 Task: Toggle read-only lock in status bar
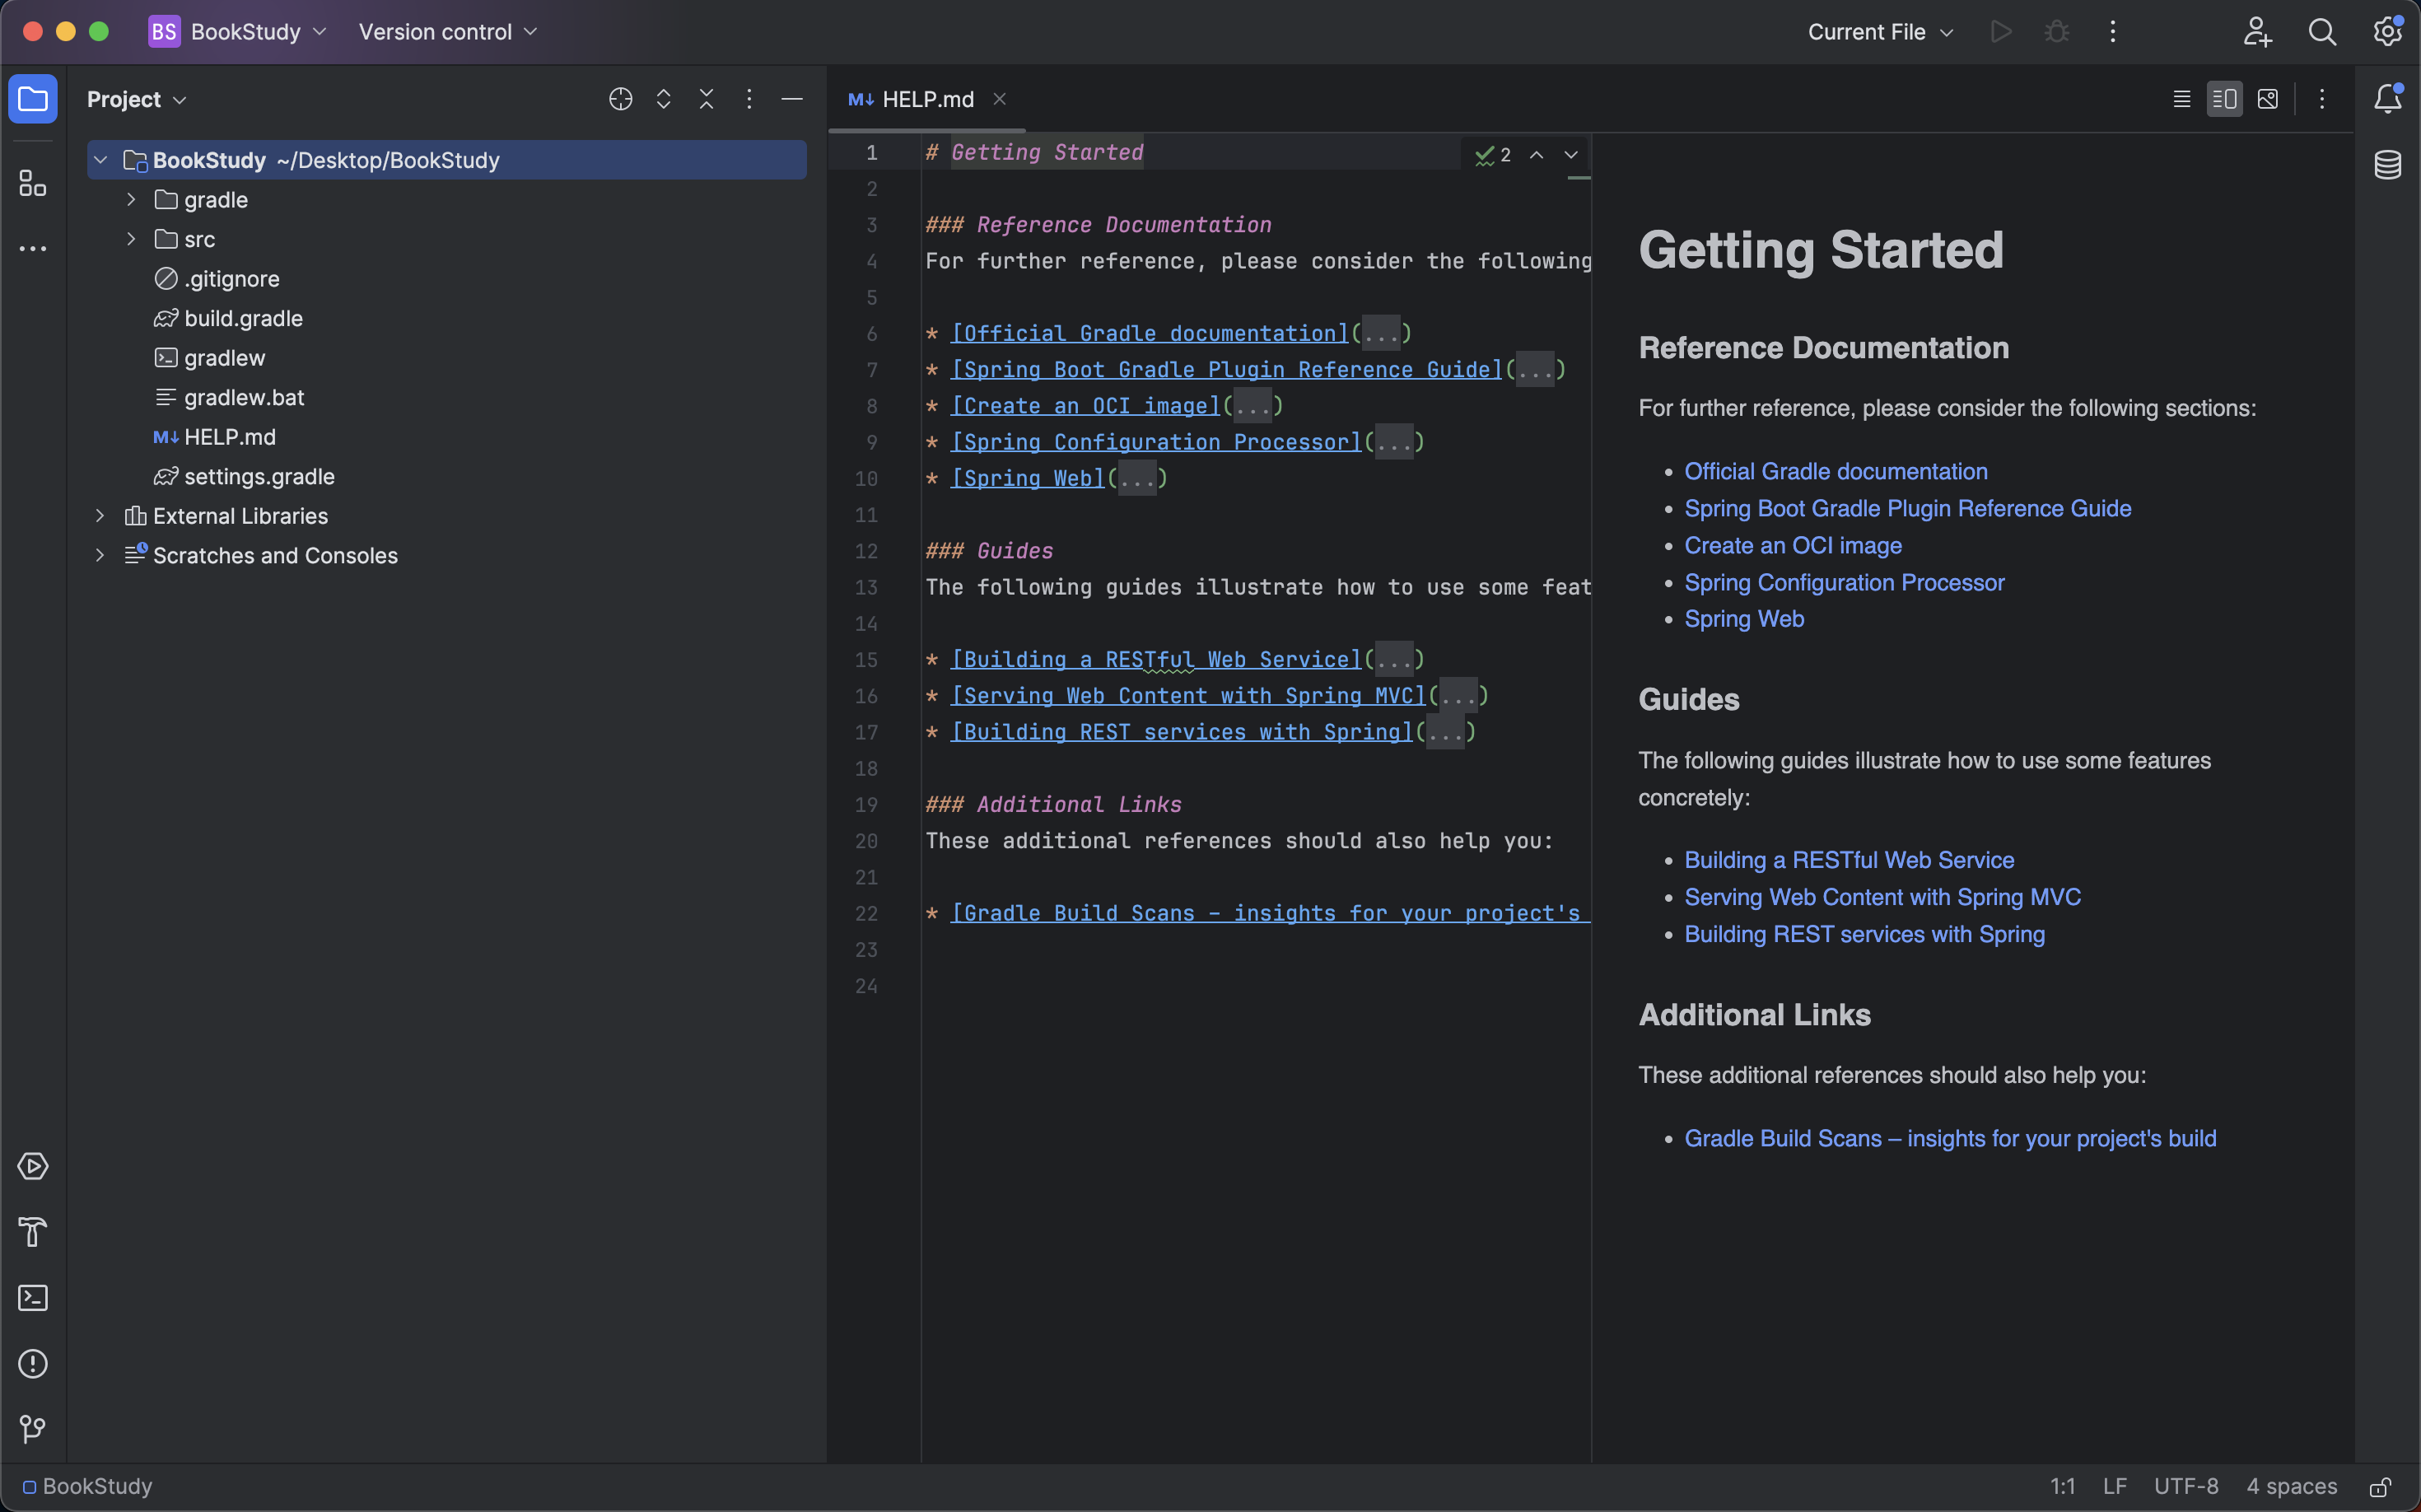[x=2380, y=1487]
